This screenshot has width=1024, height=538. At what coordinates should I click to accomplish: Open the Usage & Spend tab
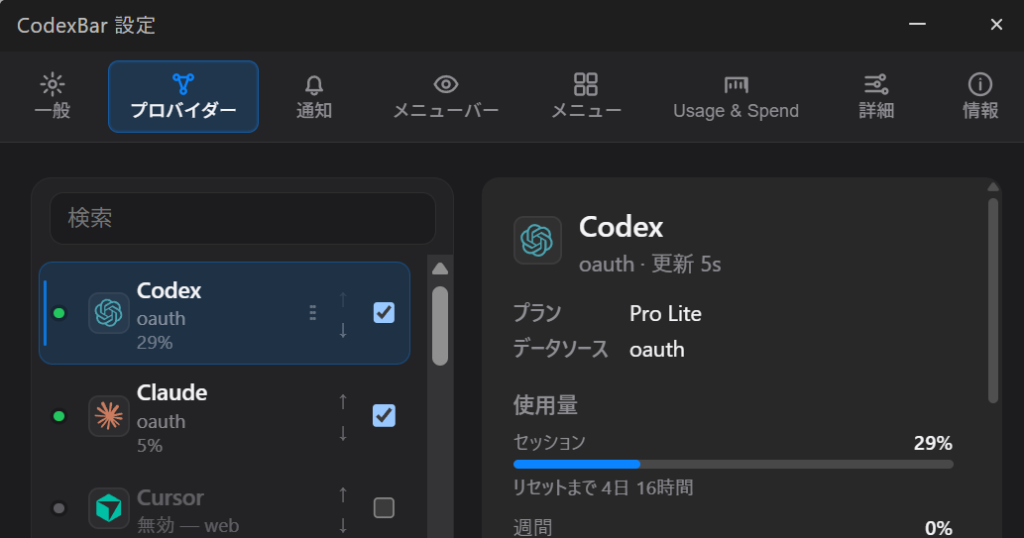click(x=736, y=97)
